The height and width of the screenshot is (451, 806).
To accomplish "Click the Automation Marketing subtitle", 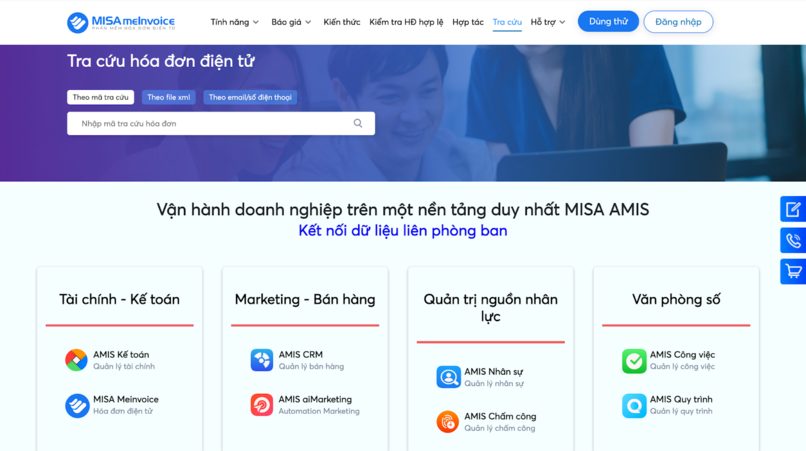I will coord(319,411).
